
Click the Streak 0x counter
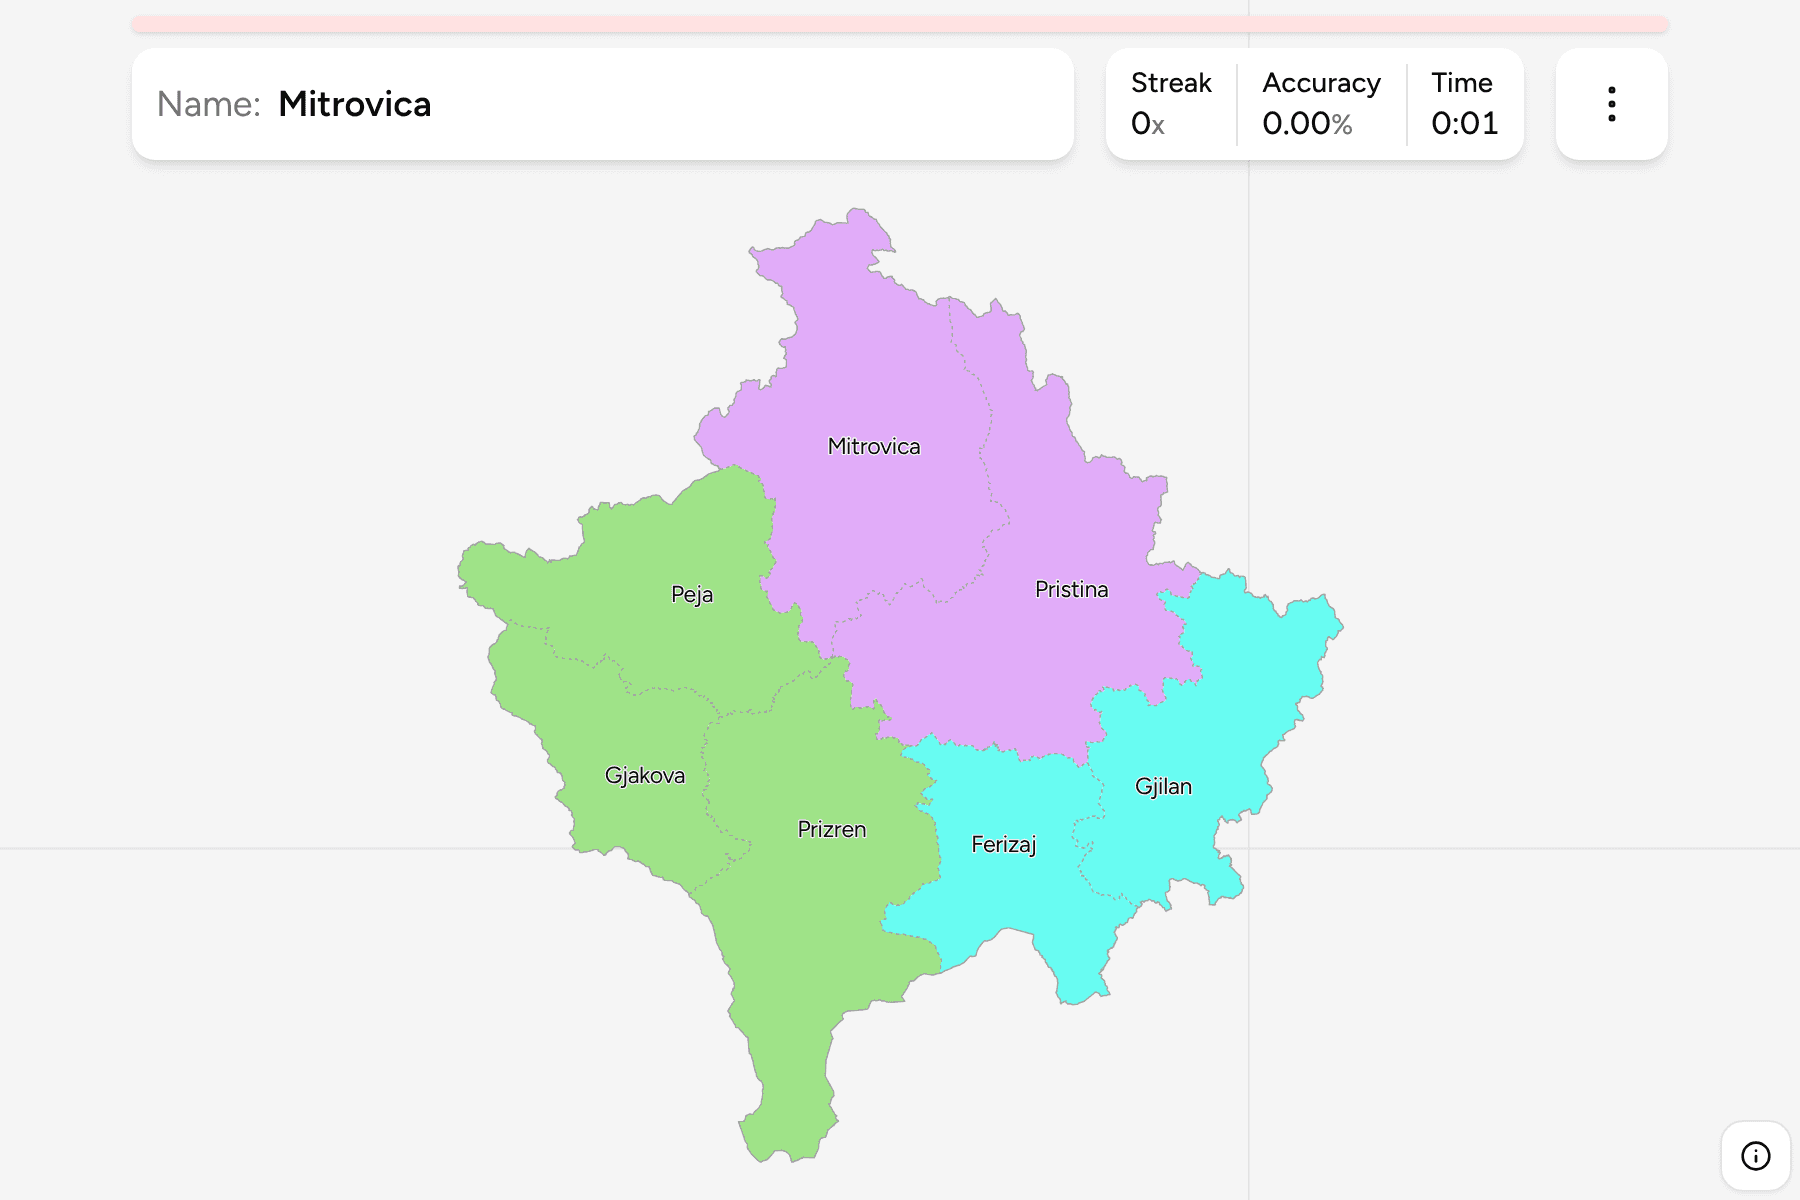point(1171,104)
